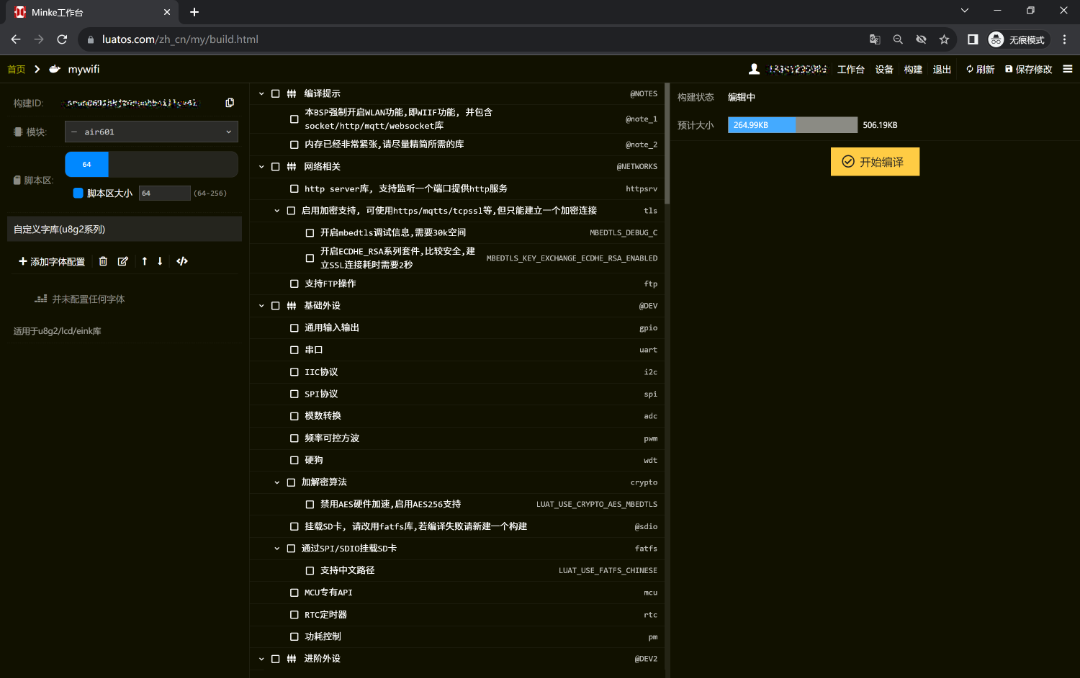
Task: Check the 功耗控制 pm option
Action: point(294,637)
